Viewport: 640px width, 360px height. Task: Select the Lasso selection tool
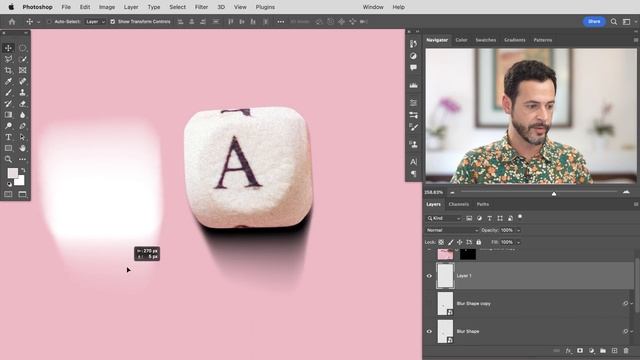(x=8, y=59)
